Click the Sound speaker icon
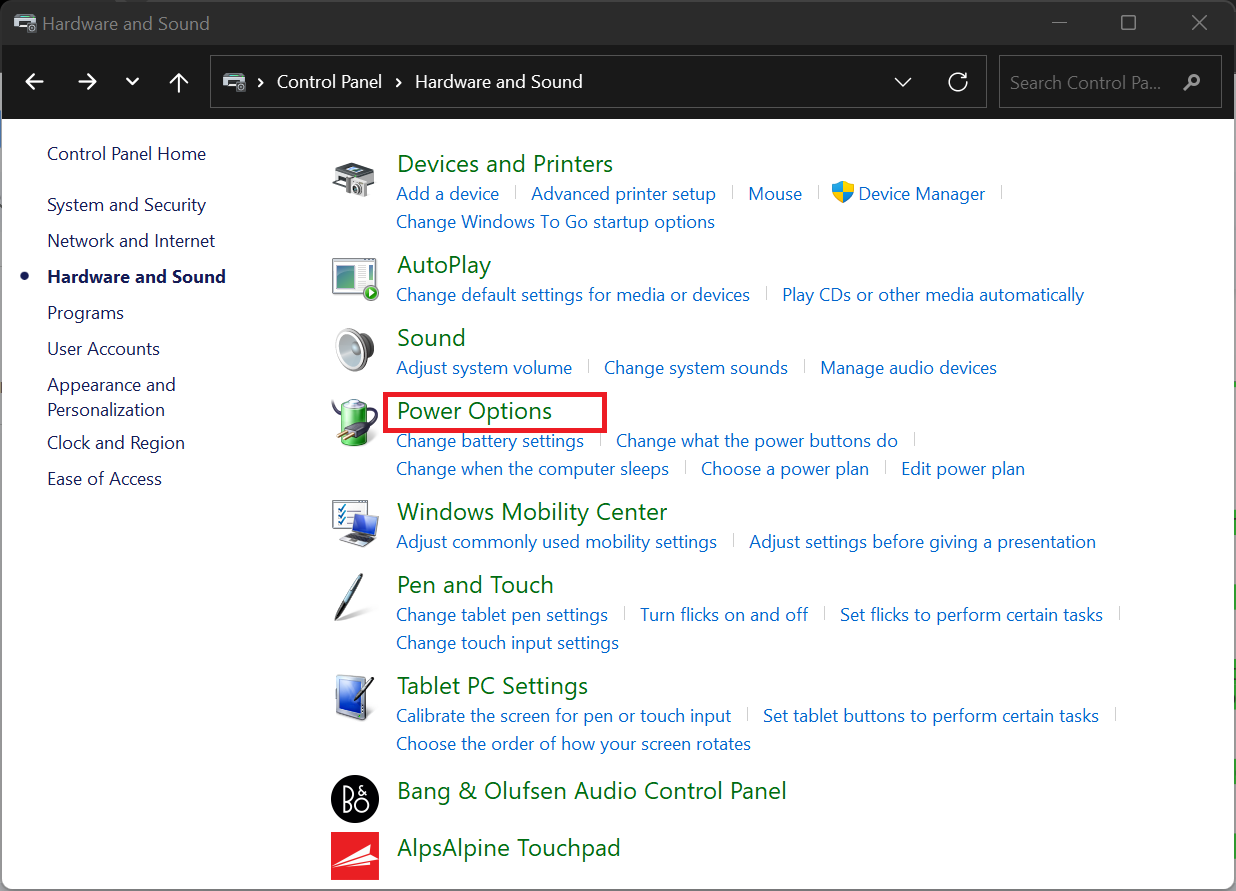The image size is (1236, 891). click(354, 350)
